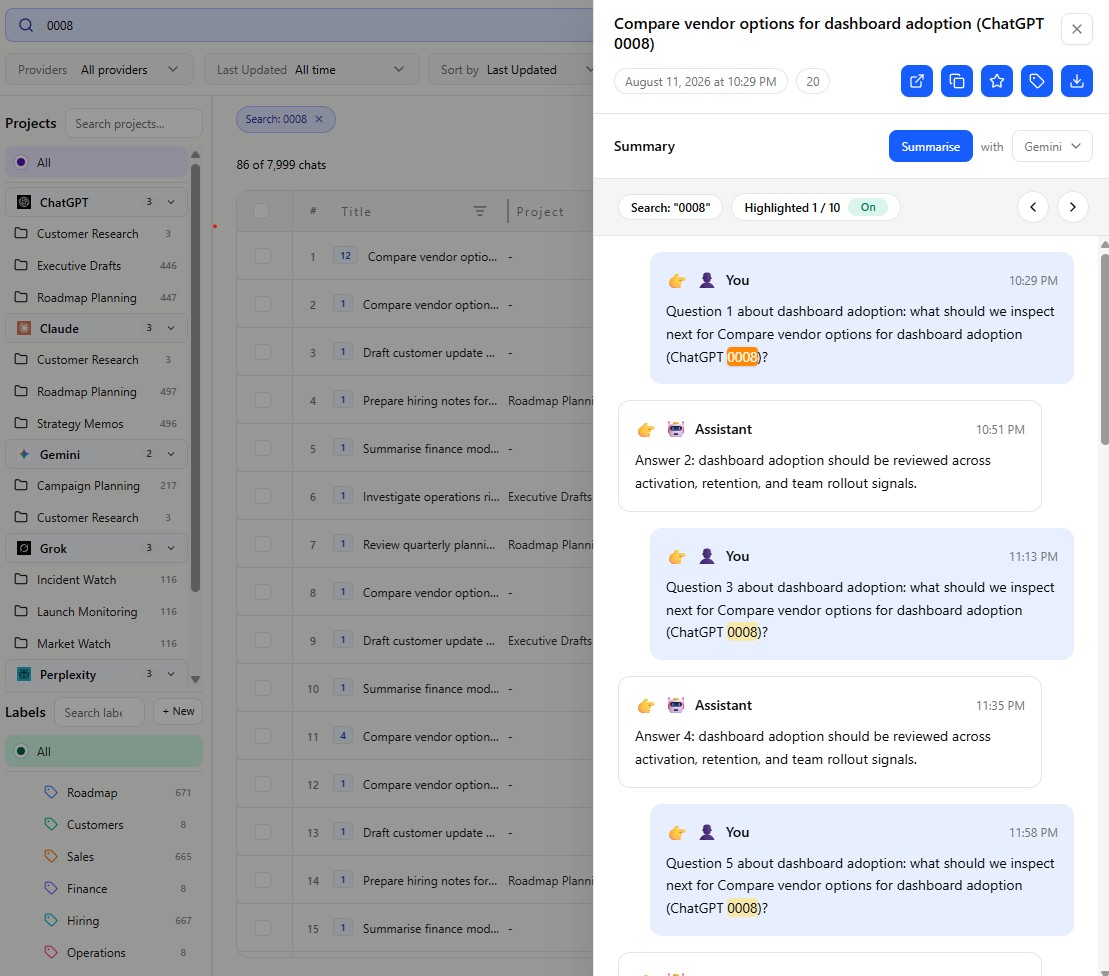Open the Providers dropdown
1109x976 pixels.
99,69
